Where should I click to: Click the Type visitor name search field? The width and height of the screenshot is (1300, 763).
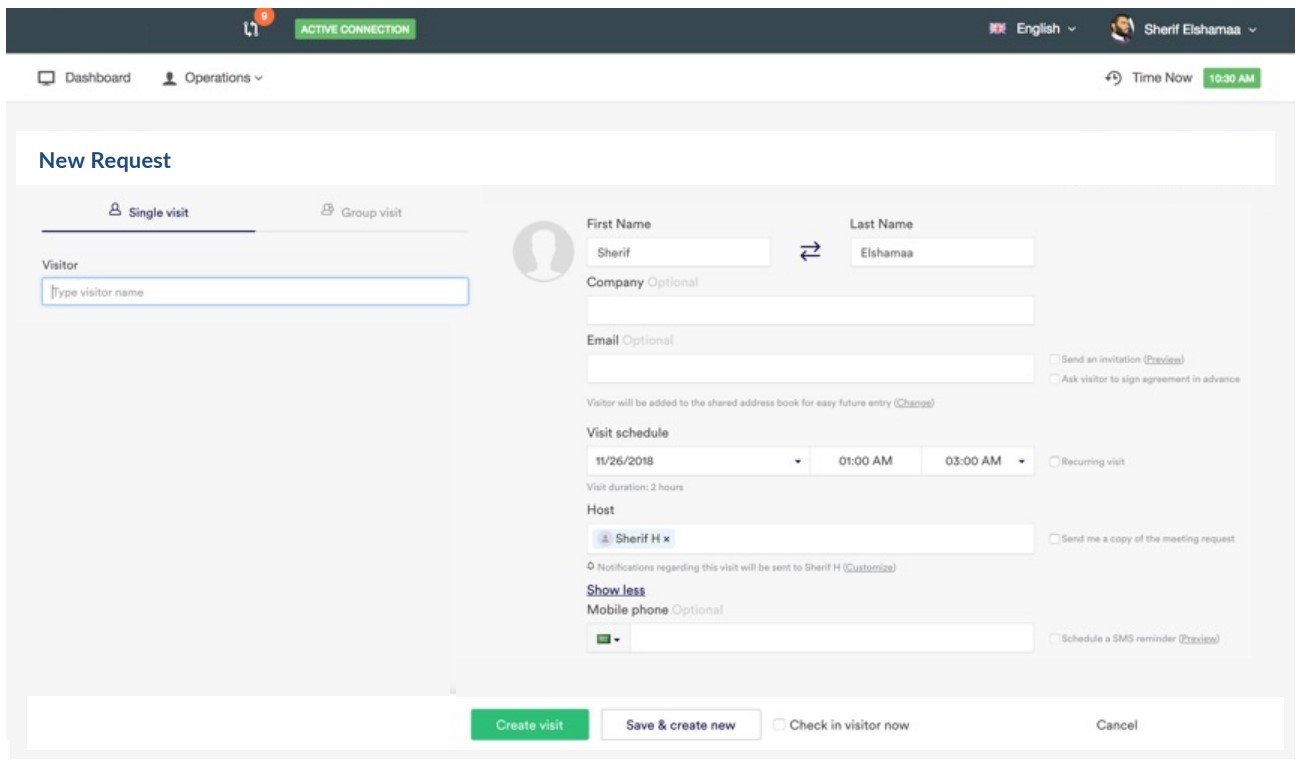[255, 292]
